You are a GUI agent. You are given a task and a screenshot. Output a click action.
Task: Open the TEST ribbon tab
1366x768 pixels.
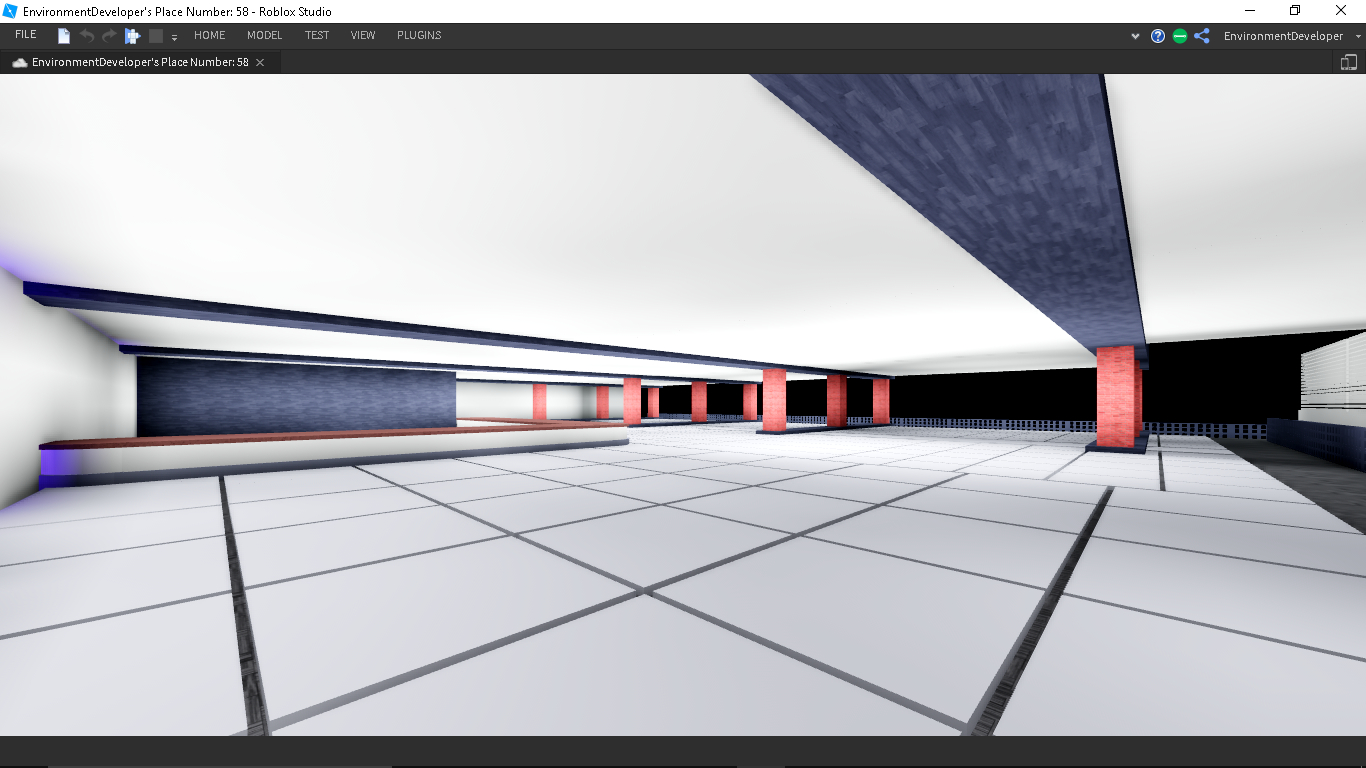317,35
